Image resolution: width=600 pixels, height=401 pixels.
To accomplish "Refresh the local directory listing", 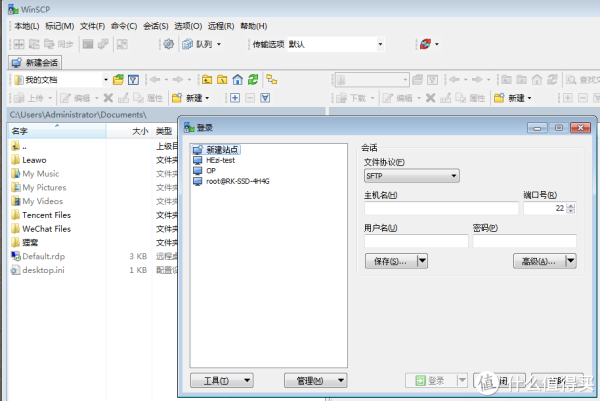I will [x=254, y=79].
